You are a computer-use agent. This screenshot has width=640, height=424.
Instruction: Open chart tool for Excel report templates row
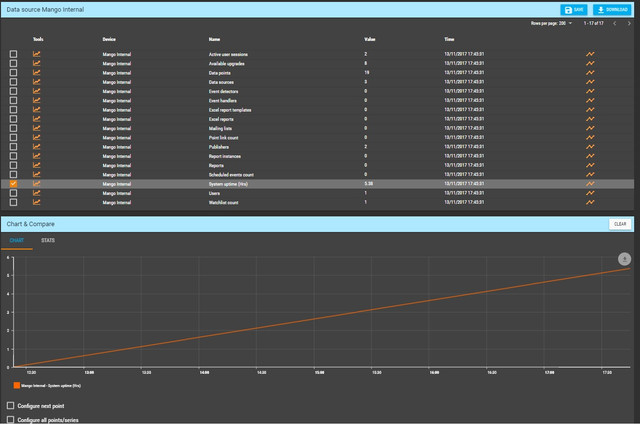tap(36, 109)
